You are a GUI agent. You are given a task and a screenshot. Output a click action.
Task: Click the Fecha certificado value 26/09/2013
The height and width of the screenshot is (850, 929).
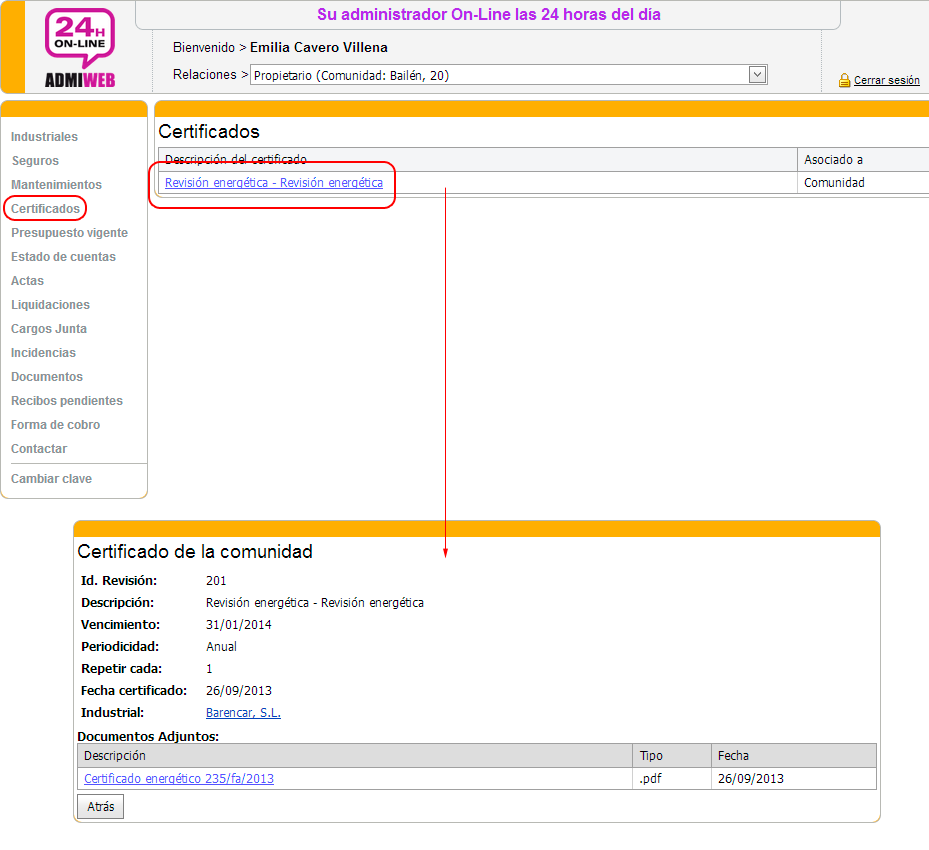239,691
